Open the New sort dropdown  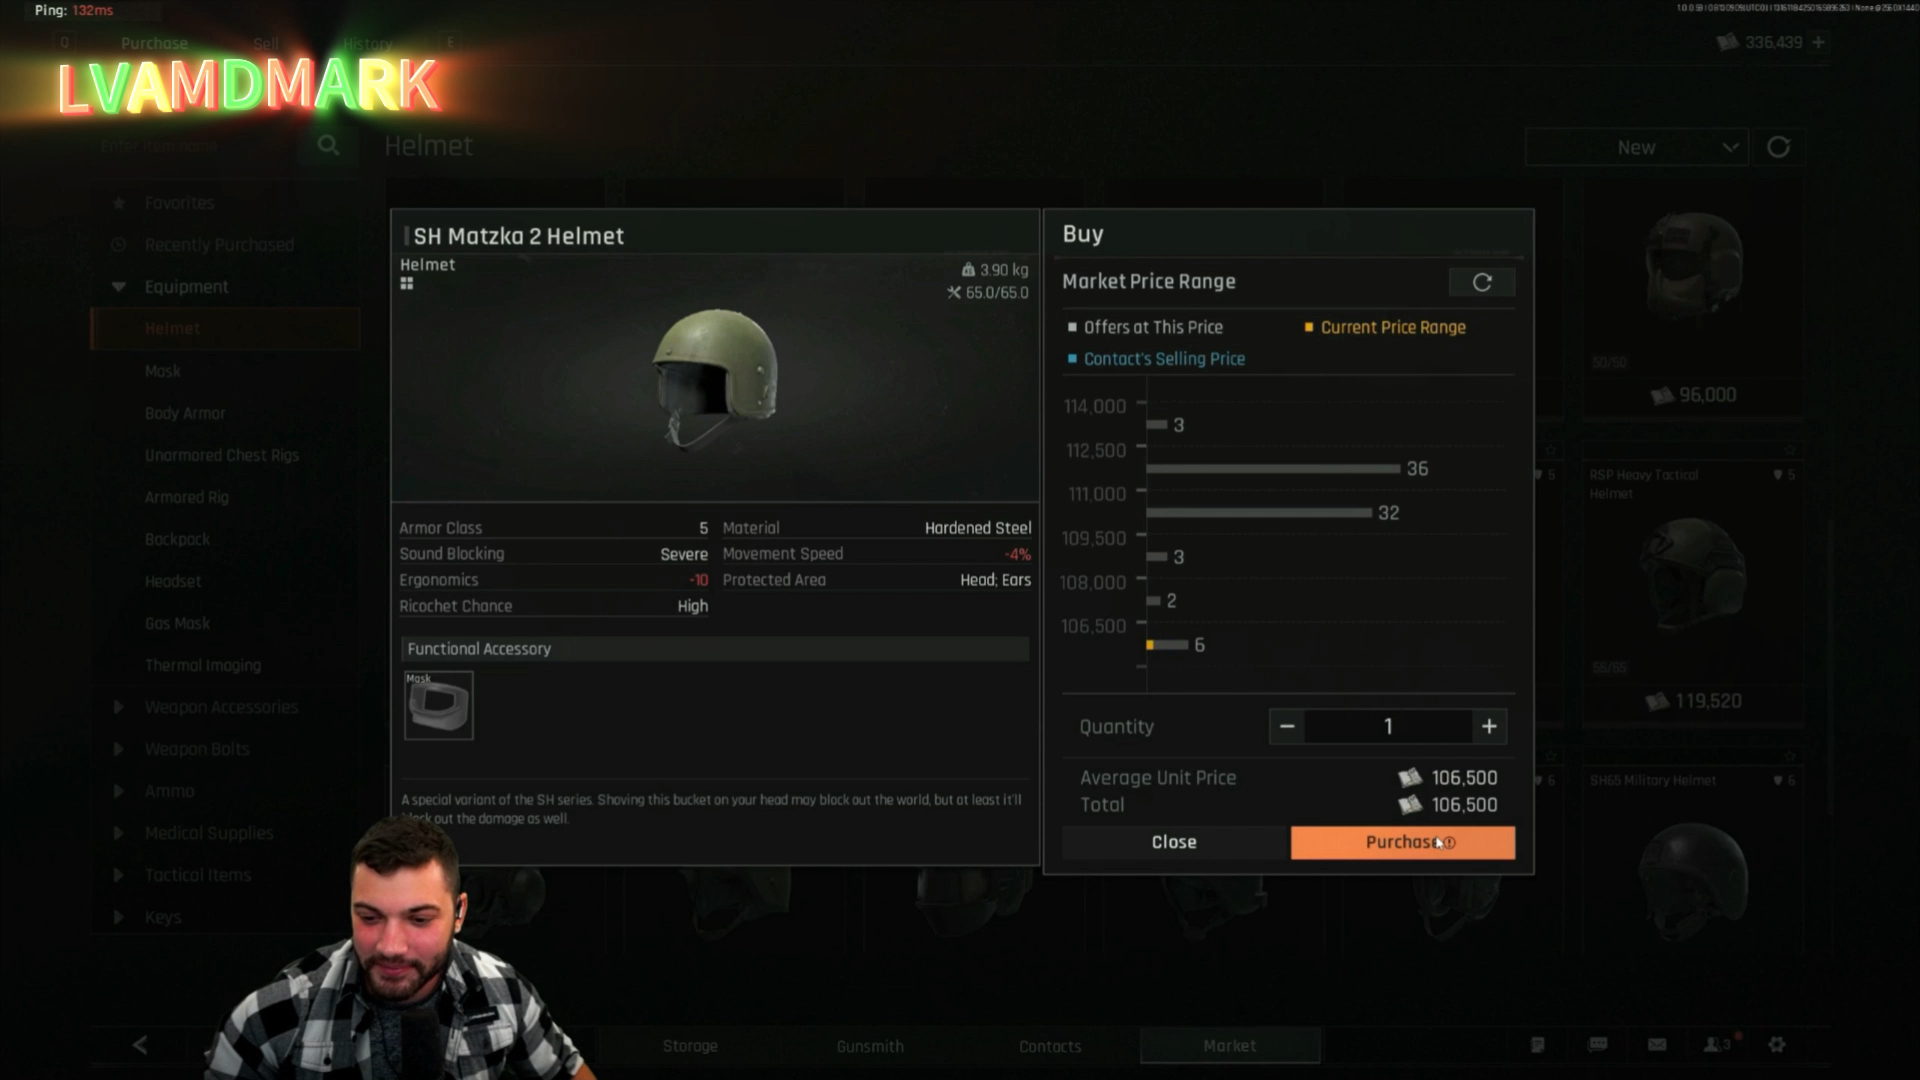click(1636, 147)
